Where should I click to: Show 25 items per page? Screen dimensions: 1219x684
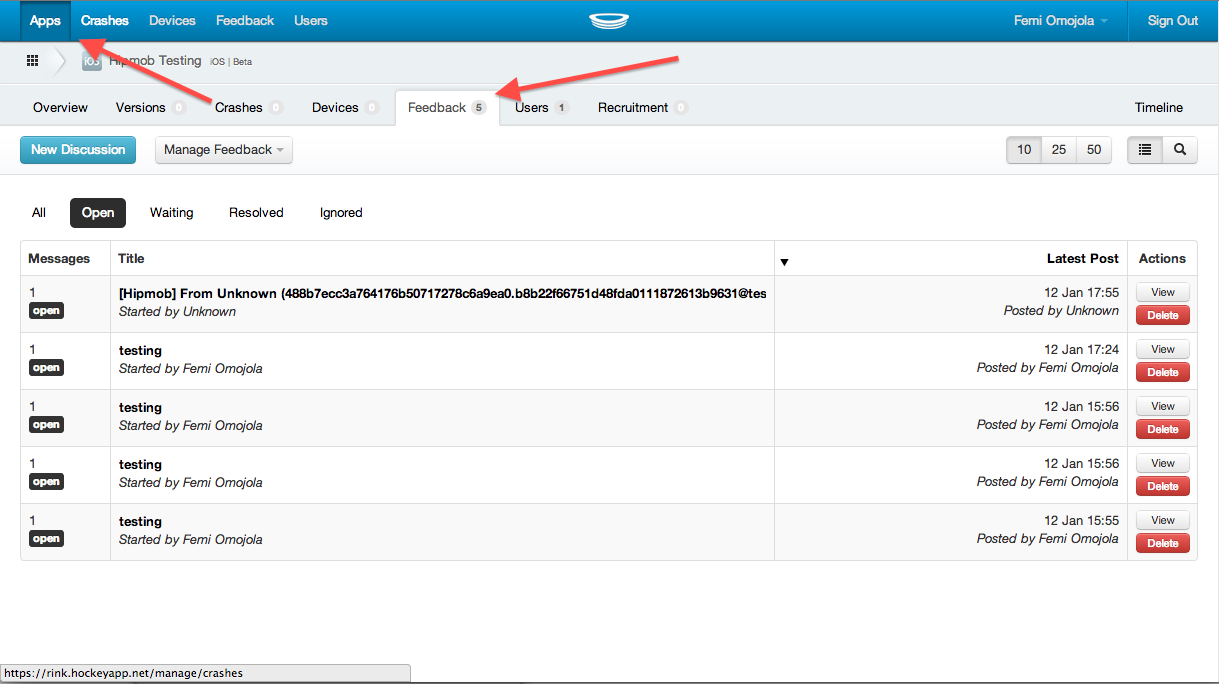pyautogui.click(x=1059, y=150)
